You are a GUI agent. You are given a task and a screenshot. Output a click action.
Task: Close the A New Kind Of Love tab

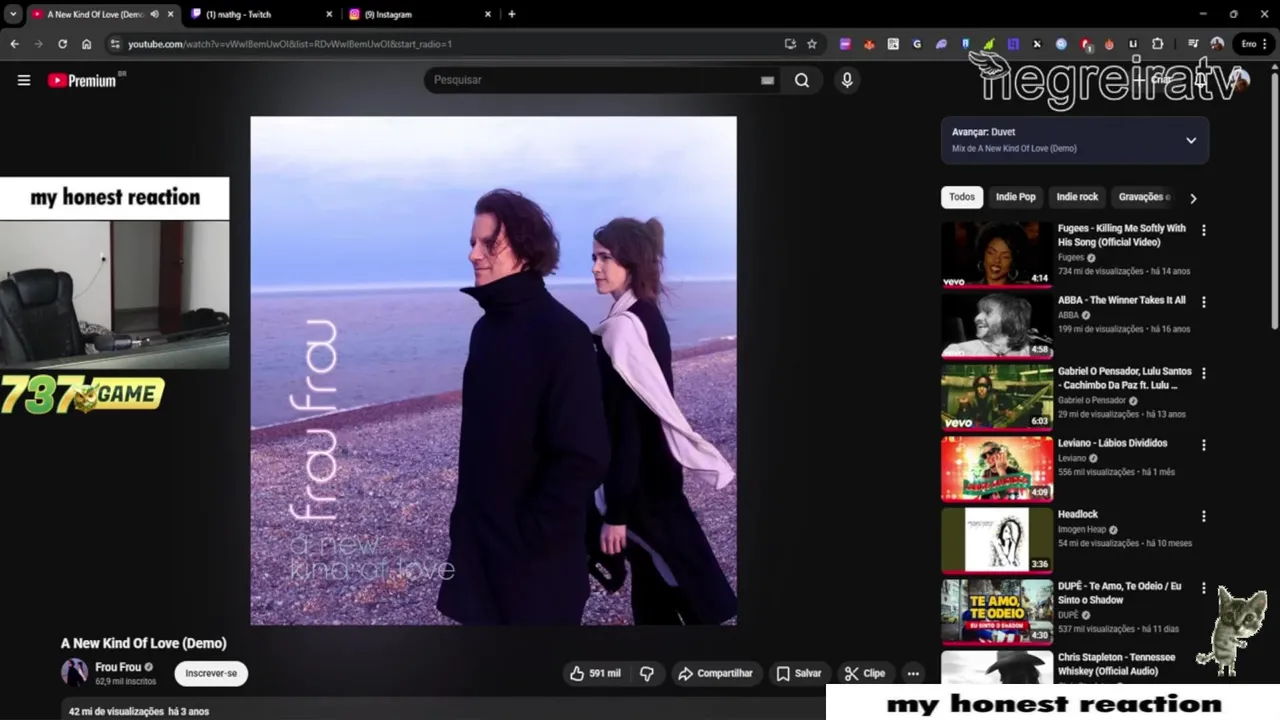coord(171,14)
